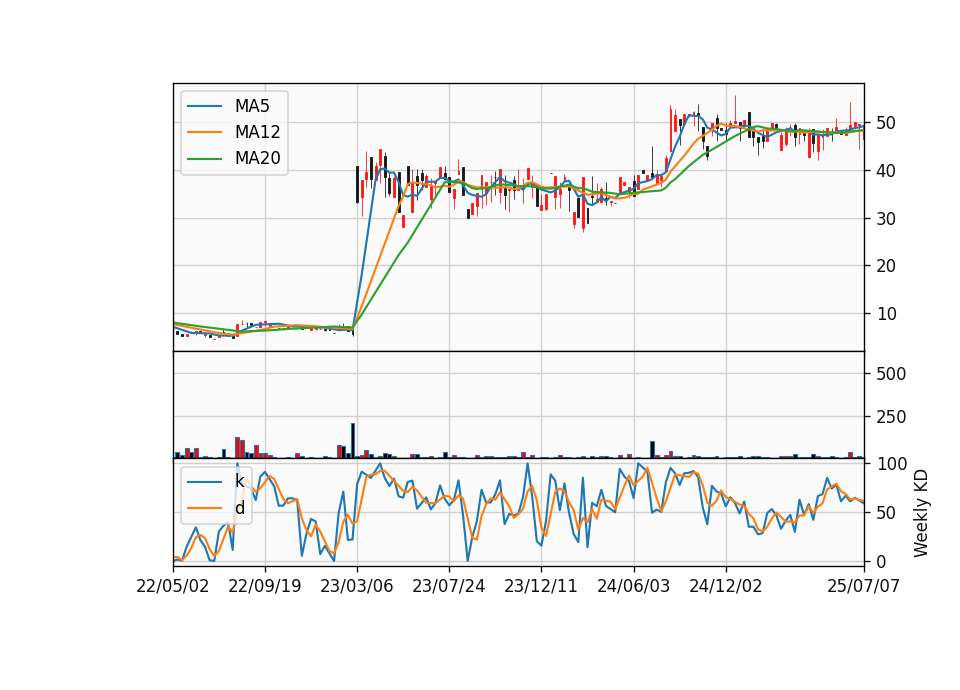Click the 22/09/19 date tick label
The height and width of the screenshot is (690, 960).
pos(265,586)
